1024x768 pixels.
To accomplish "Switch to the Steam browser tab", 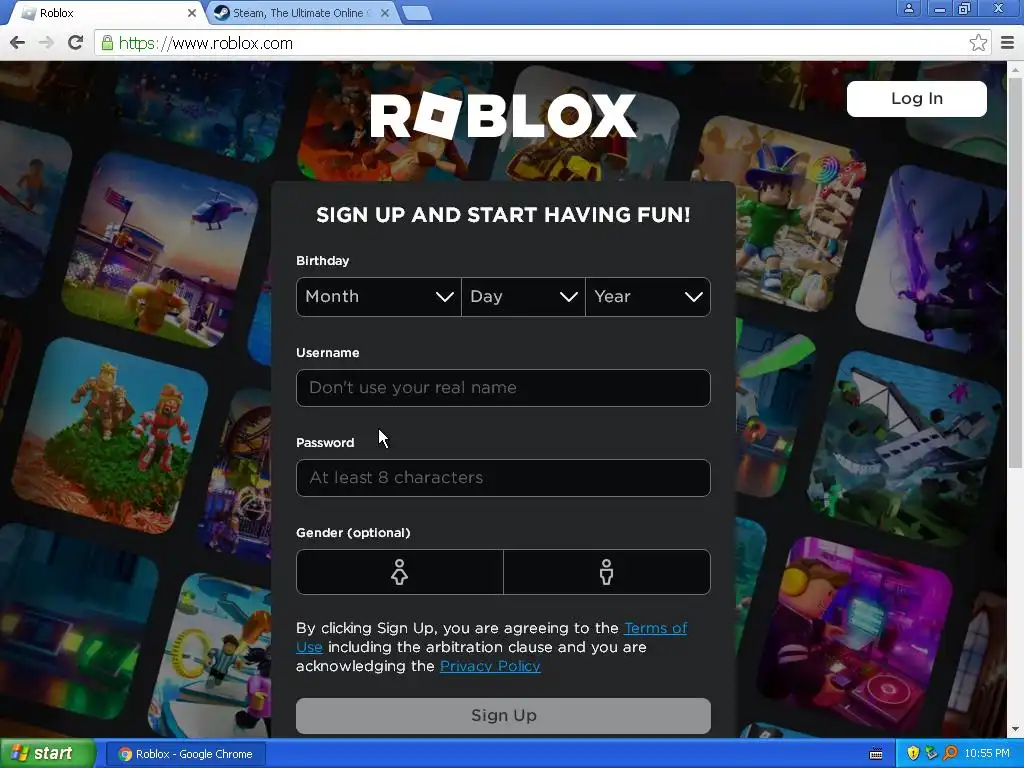I will [x=298, y=13].
